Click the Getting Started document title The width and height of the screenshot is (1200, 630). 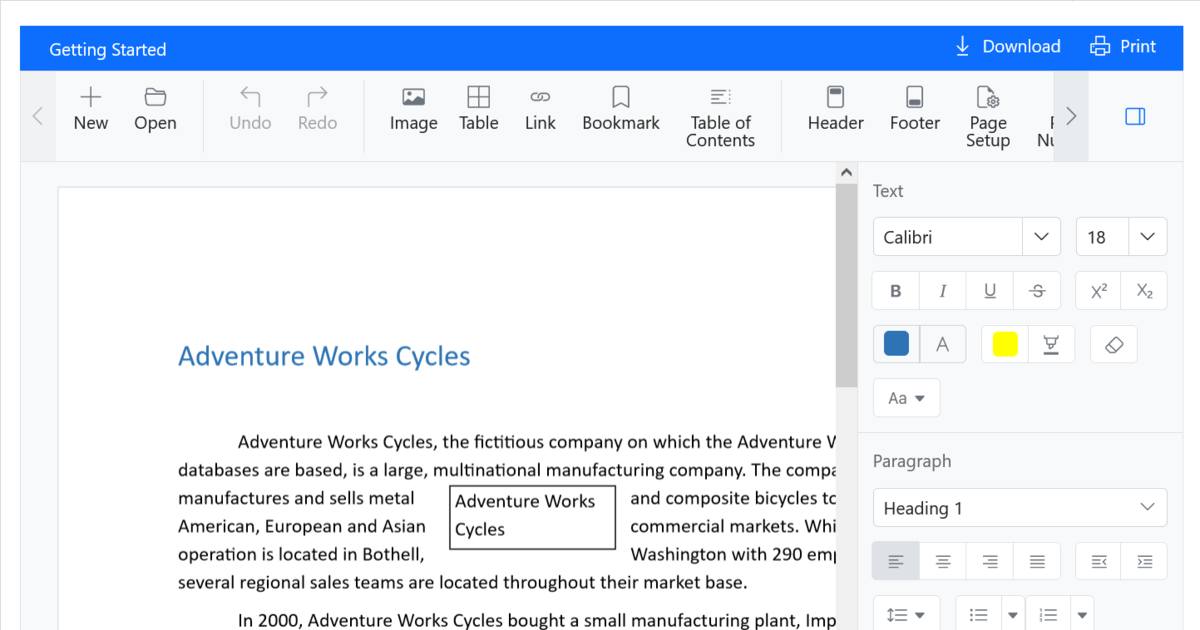coord(108,50)
